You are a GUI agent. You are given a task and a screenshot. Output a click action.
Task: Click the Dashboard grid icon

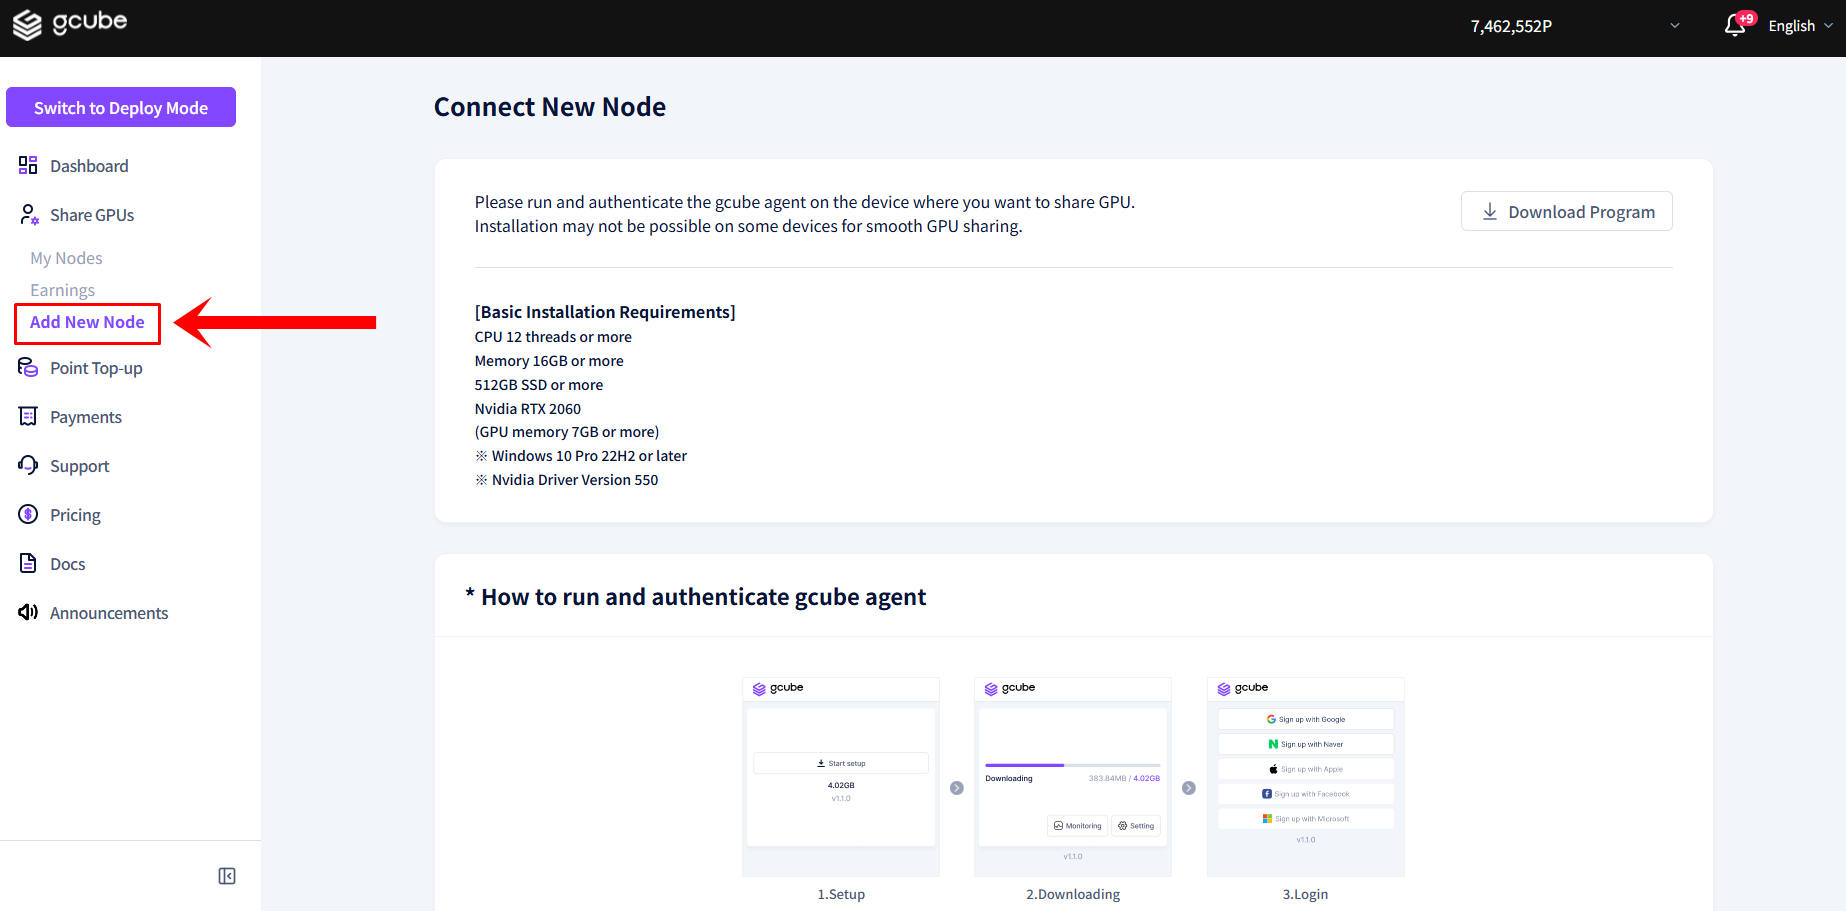28,165
